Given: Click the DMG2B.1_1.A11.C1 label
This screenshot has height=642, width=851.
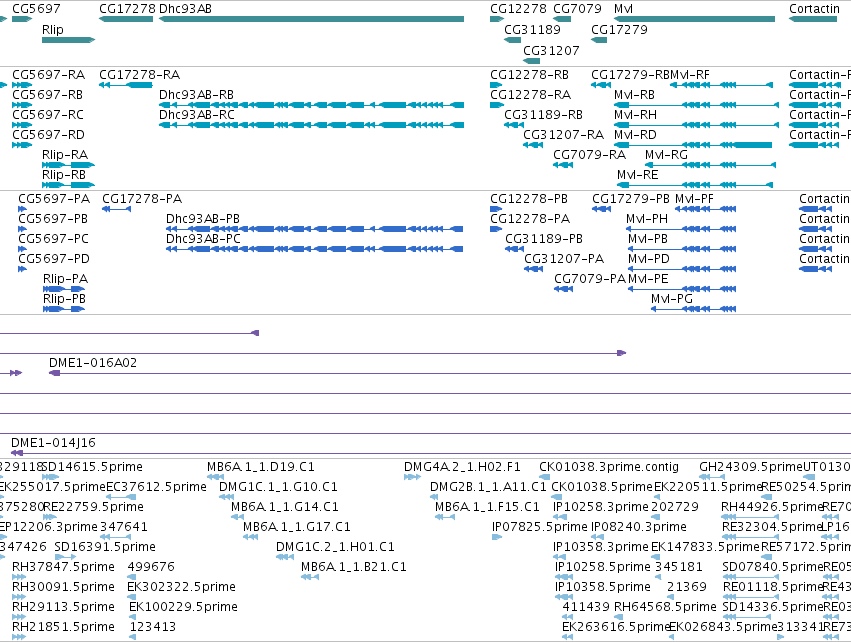Looking at the screenshot, I should (488, 487).
